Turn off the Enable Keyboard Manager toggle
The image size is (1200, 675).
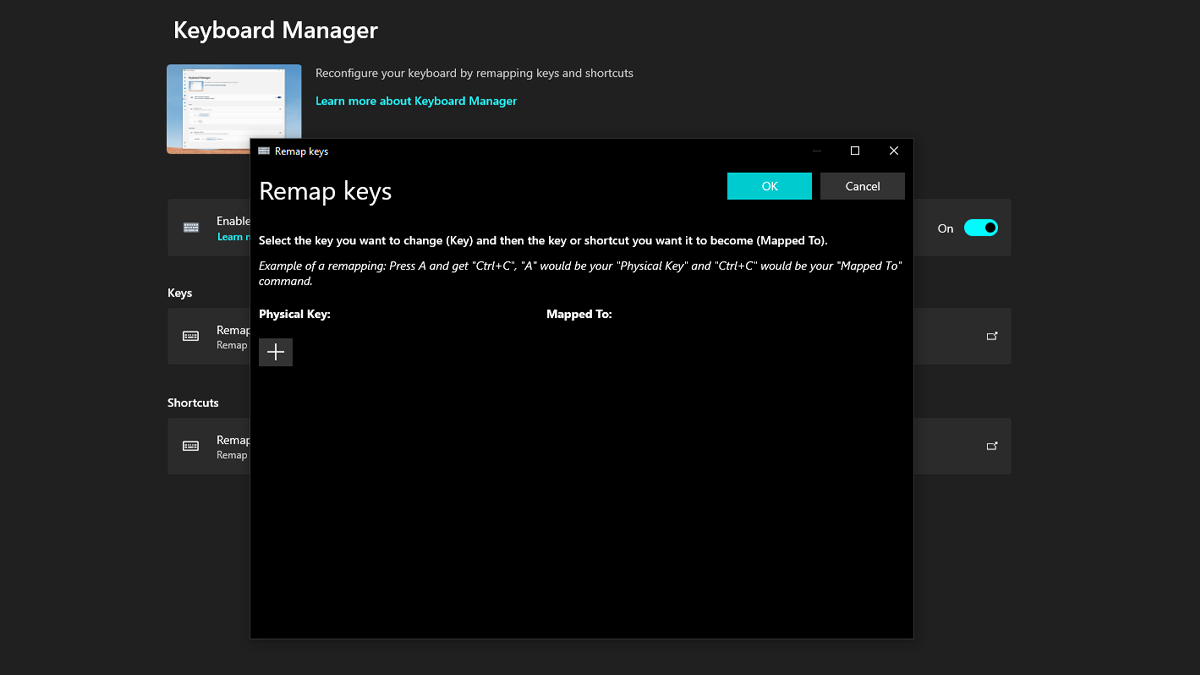(x=981, y=228)
